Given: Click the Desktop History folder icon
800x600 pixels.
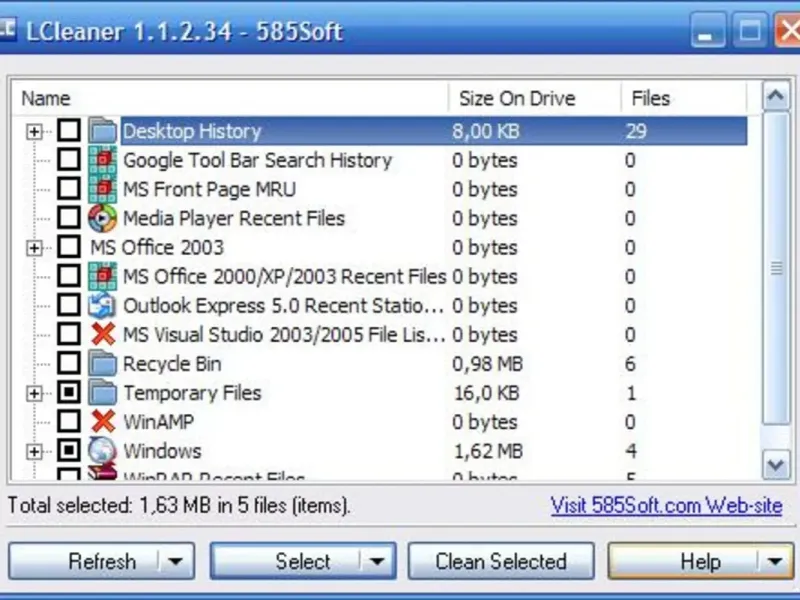Looking at the screenshot, I should (x=103, y=131).
